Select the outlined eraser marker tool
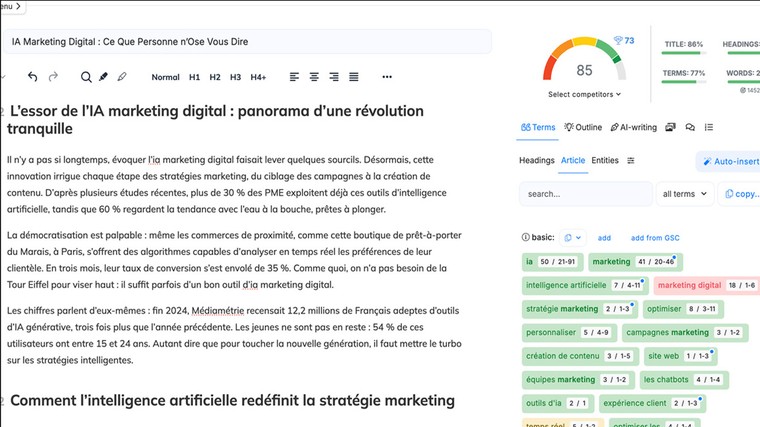Viewport: 760px width, 427px height. (122, 77)
